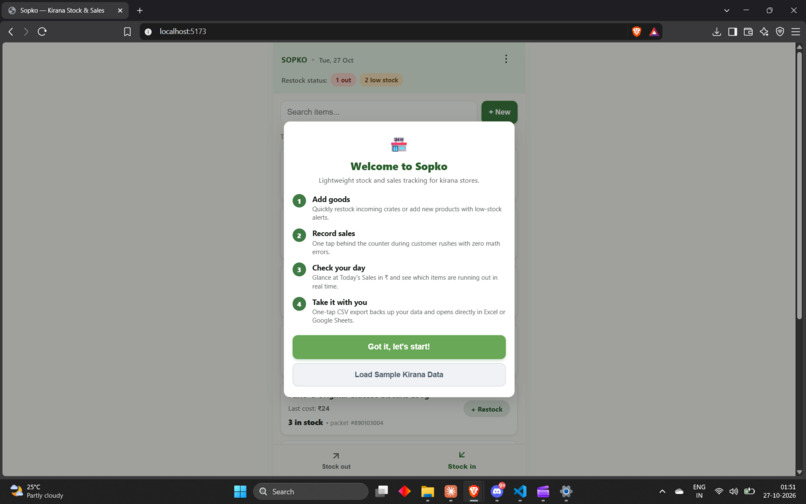Click the Last cost: ₹24 text
Screen dimensions: 806x504
coord(309,408)
